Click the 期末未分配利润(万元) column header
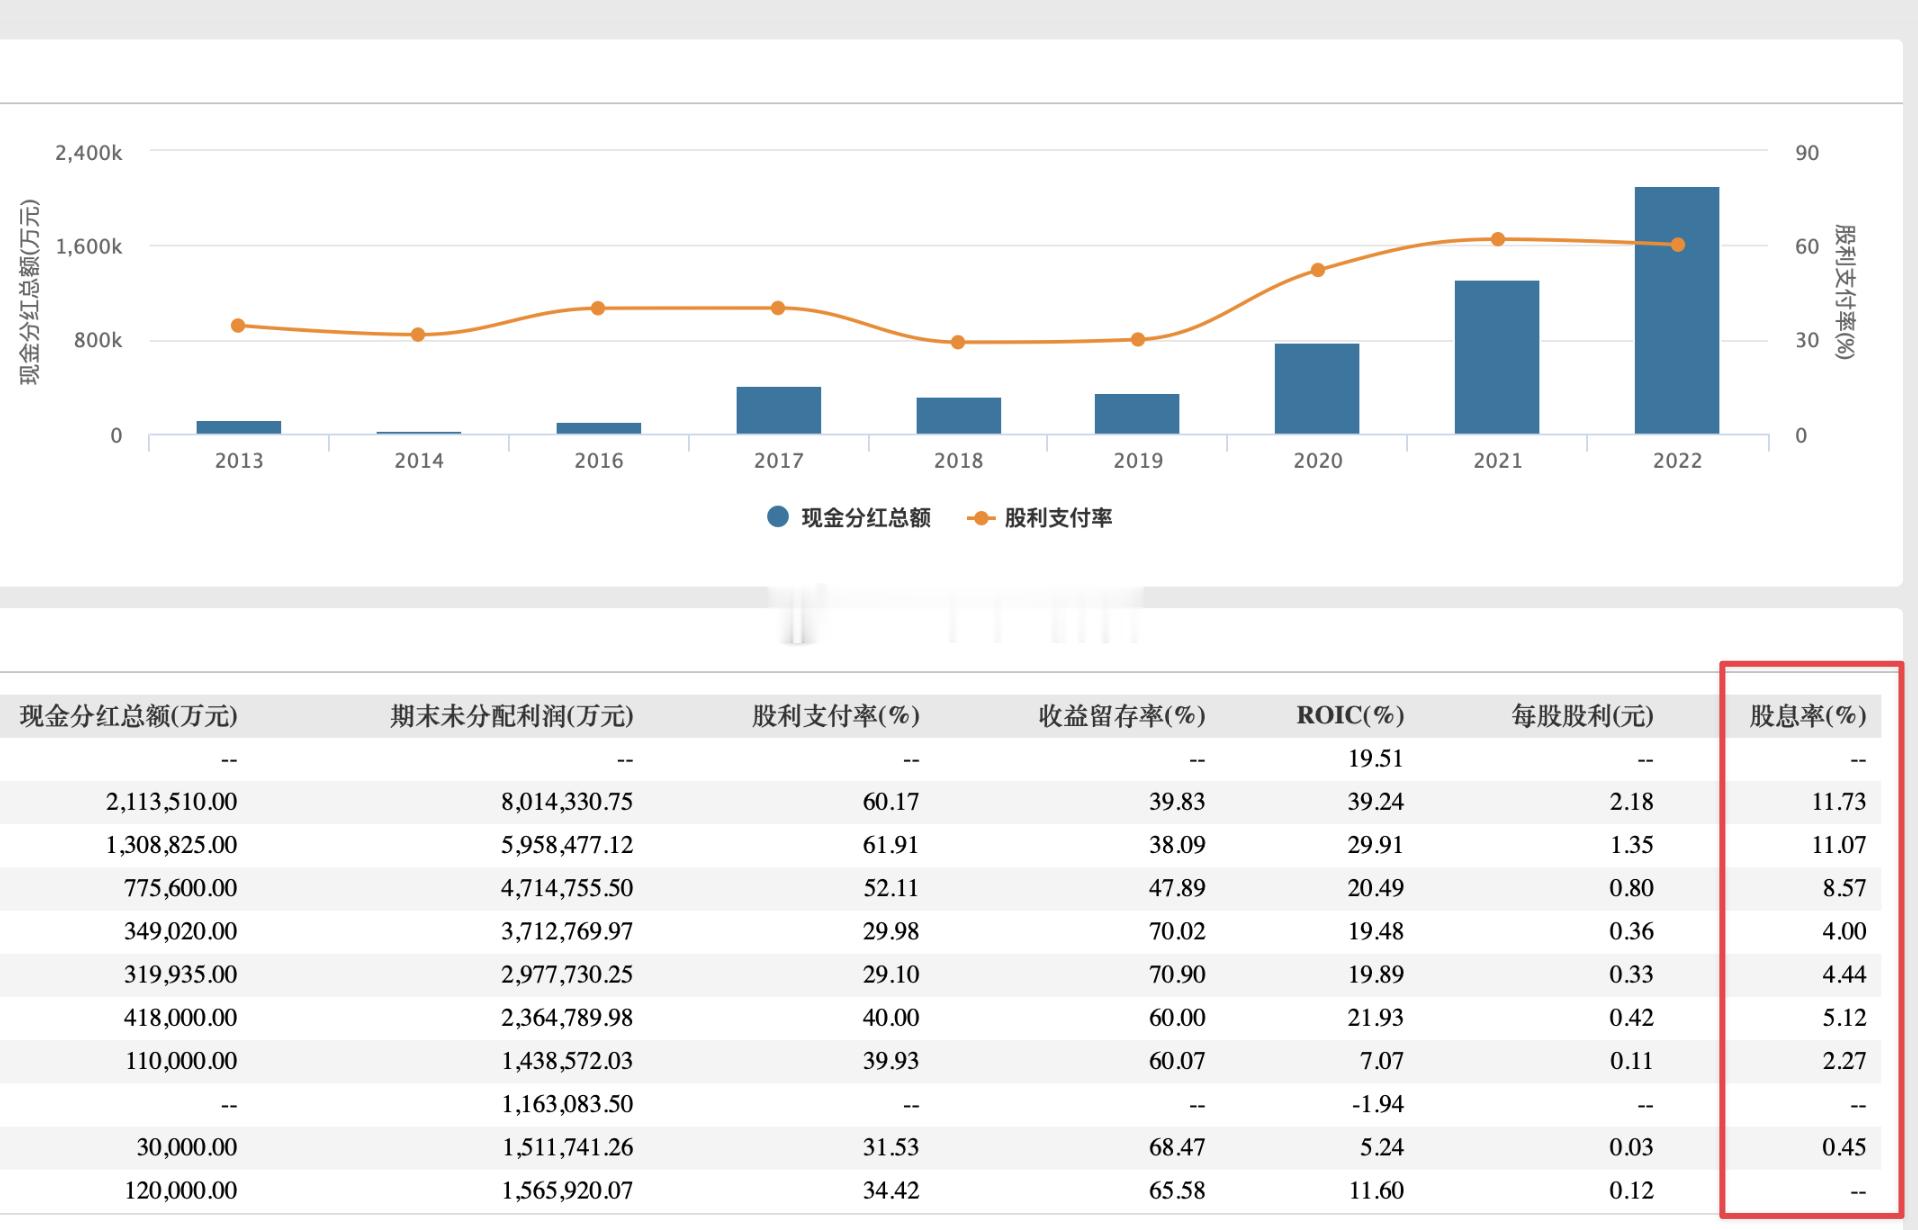Screen dimensions: 1918x1230 (x=511, y=716)
